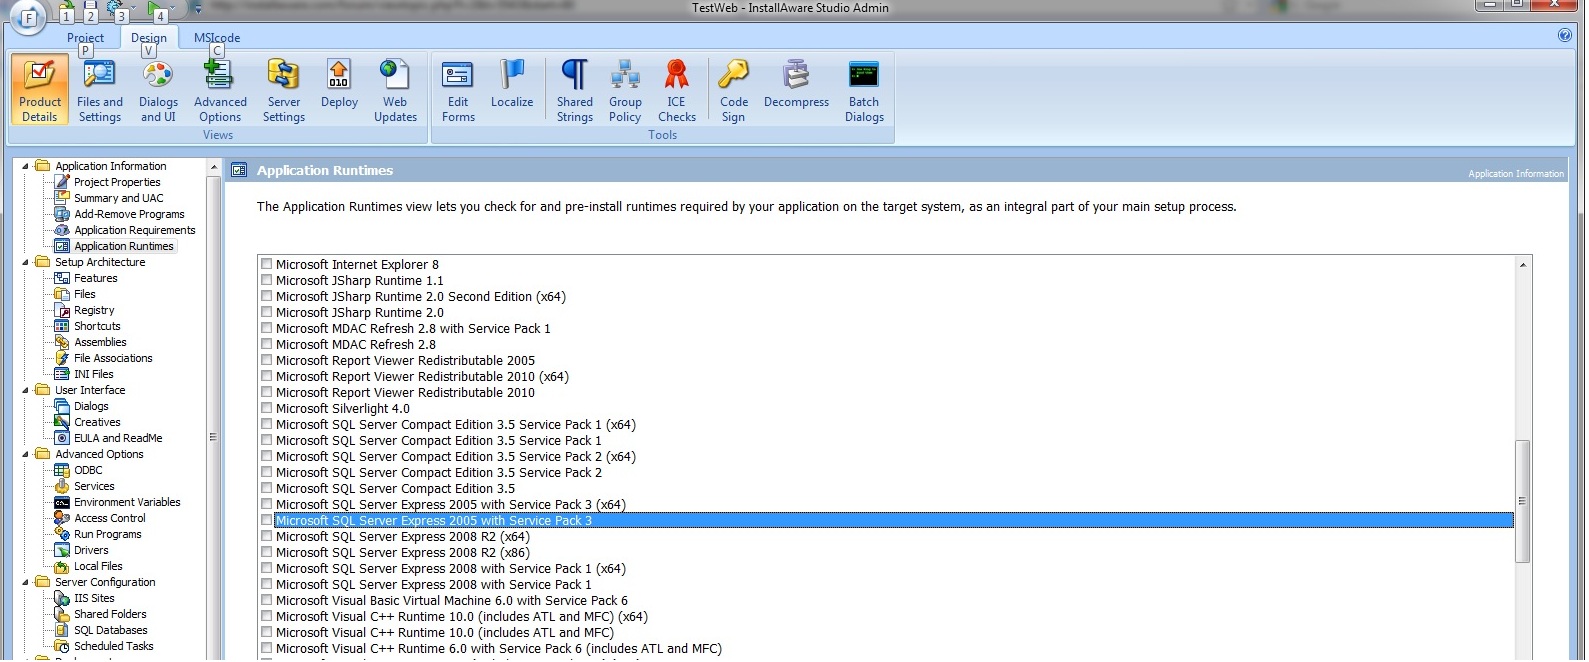Check SQL Server Express 2008 R2 (x86)
This screenshot has height=662, width=1589.
(267, 552)
